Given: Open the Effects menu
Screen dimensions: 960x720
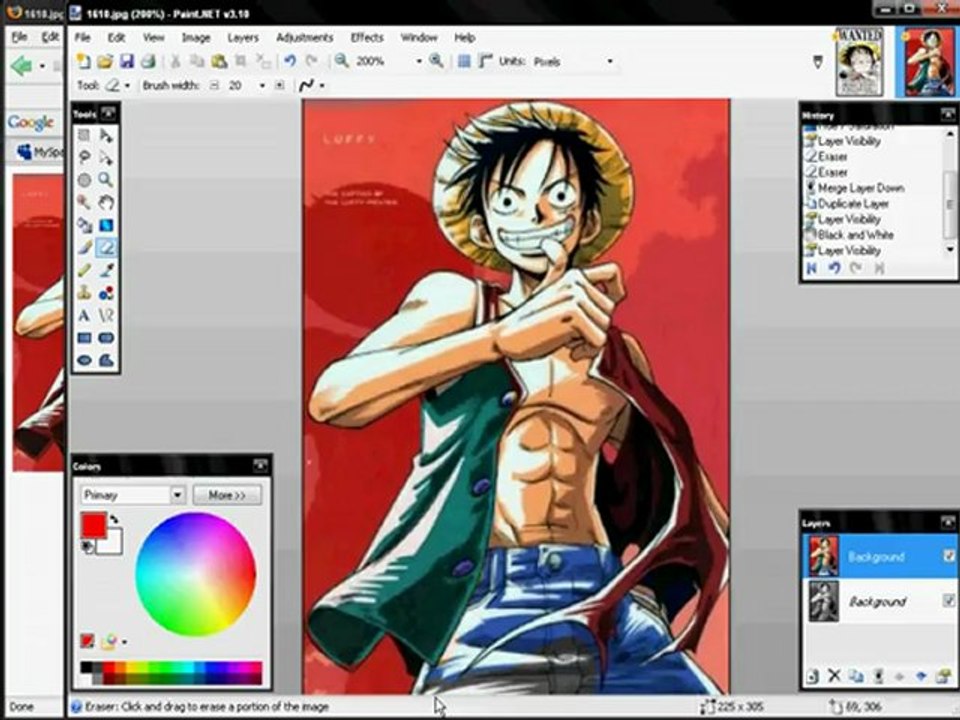Looking at the screenshot, I should coord(367,37).
